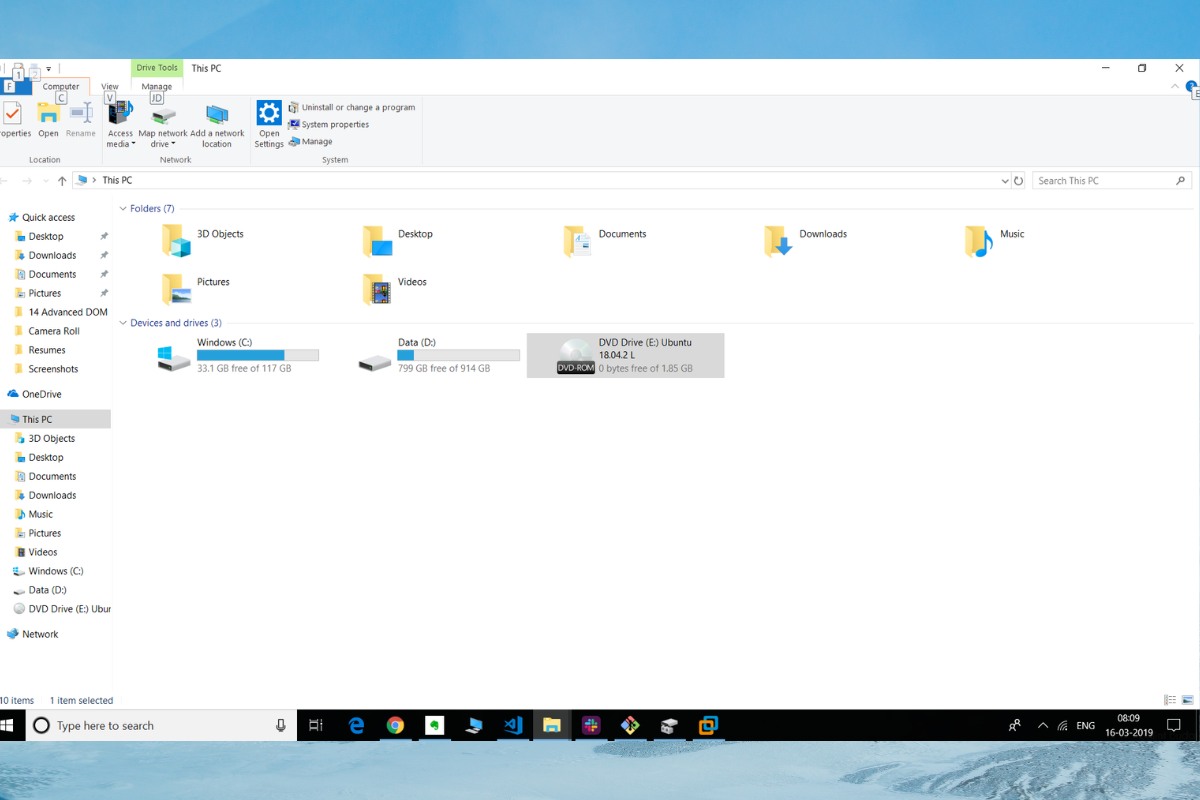1200x800 pixels.
Task: Open the 3D Objects folder icon
Action: 176,240
